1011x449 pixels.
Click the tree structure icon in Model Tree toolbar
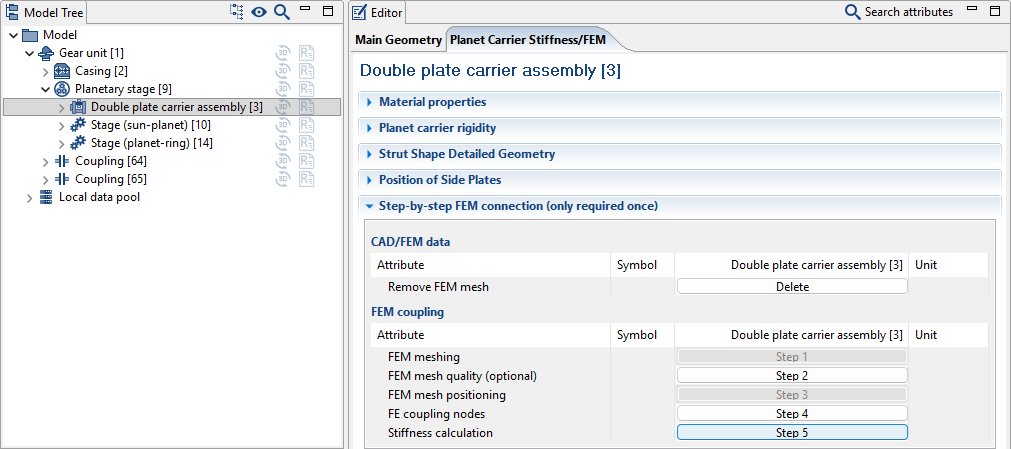[237, 12]
